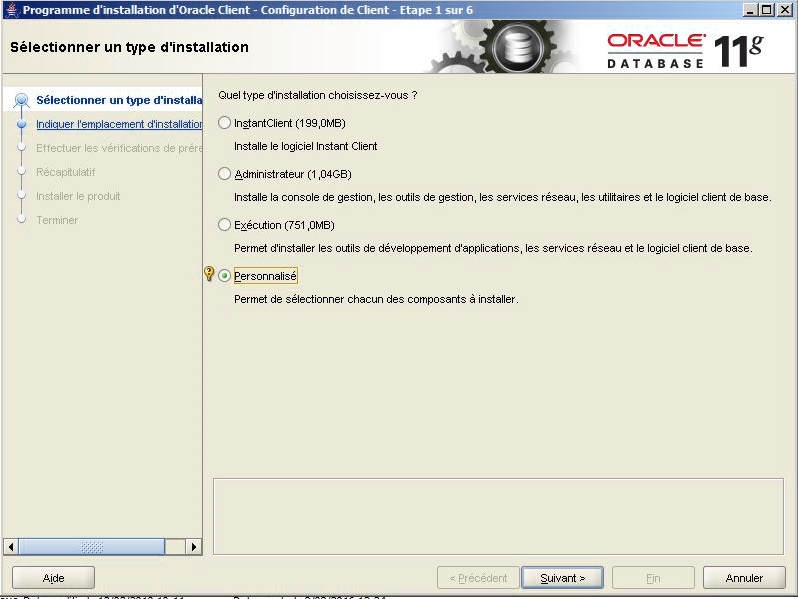Select the InstantClient radio button

(224, 123)
